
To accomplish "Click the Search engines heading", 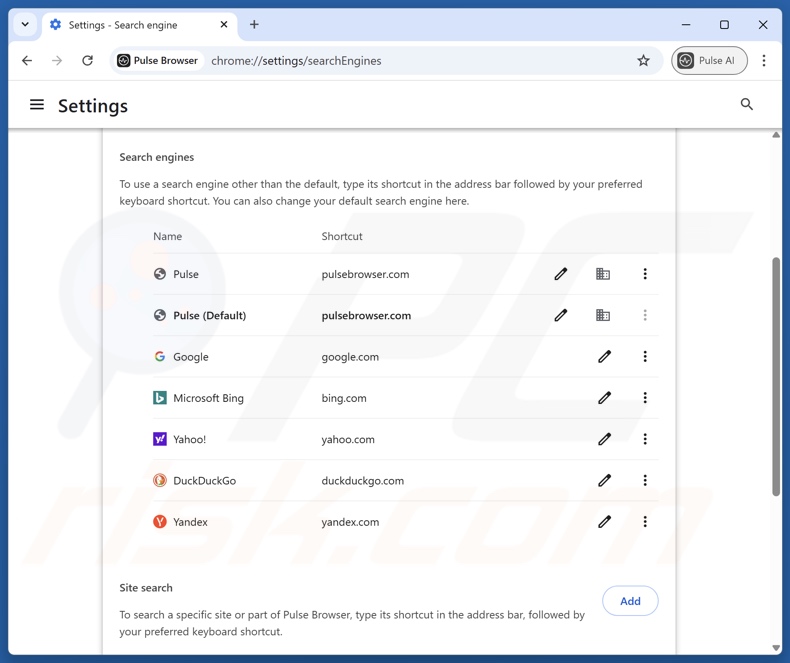I will click(157, 157).
